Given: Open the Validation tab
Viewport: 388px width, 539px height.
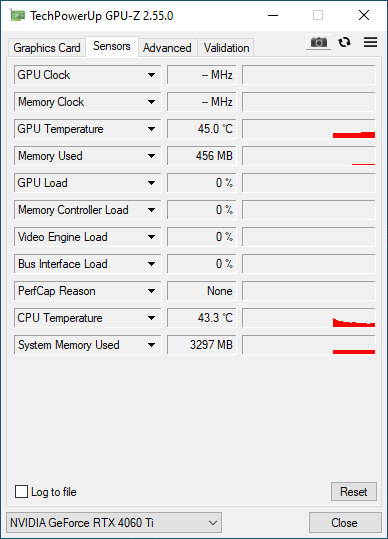Looking at the screenshot, I should tap(226, 47).
